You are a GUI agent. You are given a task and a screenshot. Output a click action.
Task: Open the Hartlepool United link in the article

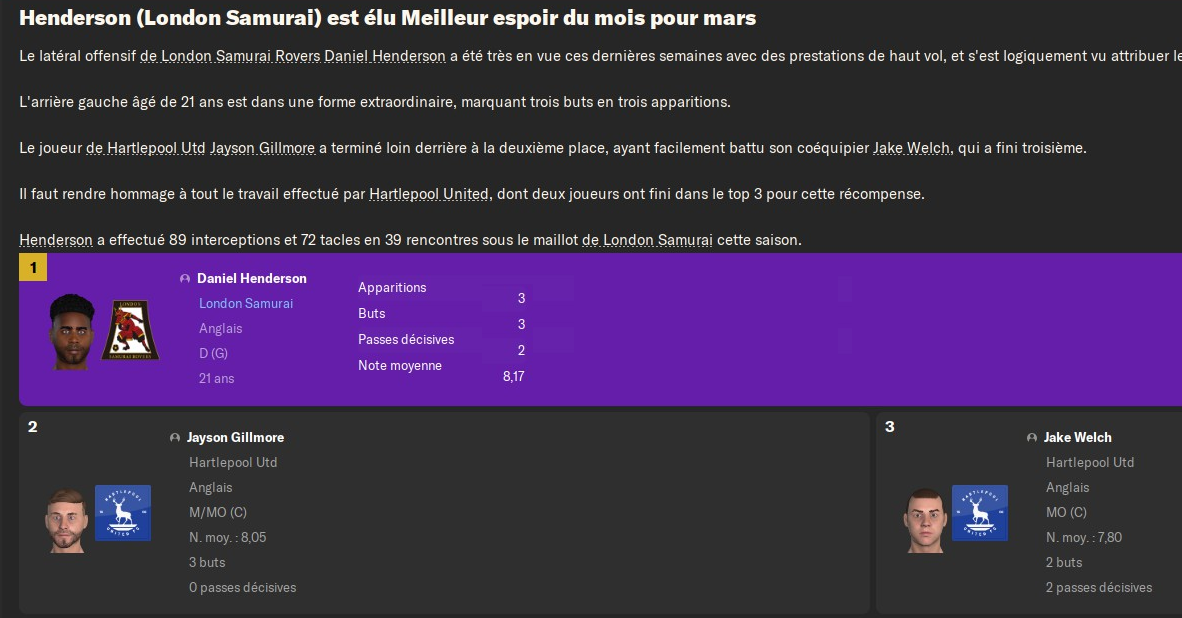click(x=429, y=194)
